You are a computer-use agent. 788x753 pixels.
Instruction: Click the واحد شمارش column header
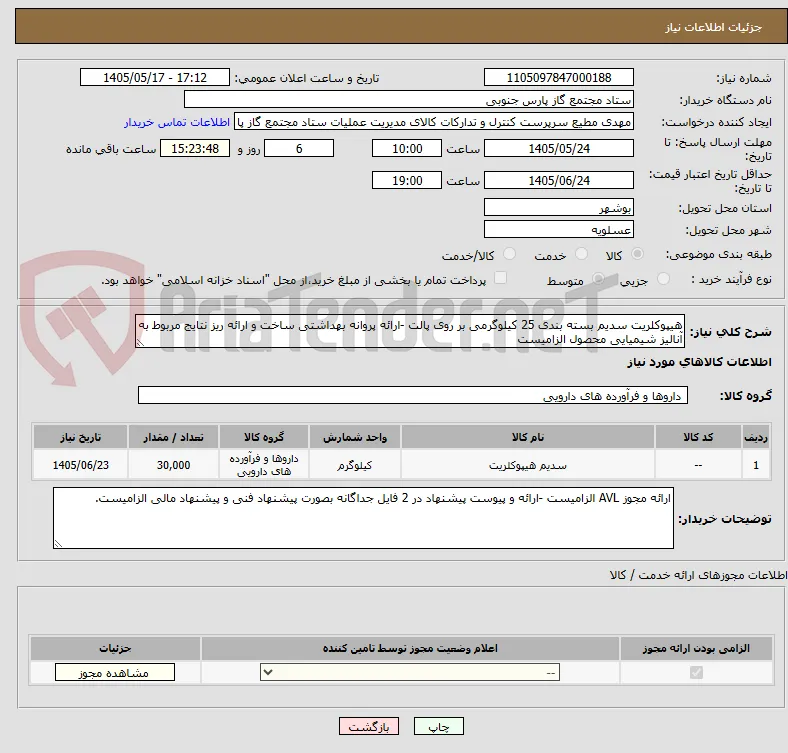click(355, 437)
